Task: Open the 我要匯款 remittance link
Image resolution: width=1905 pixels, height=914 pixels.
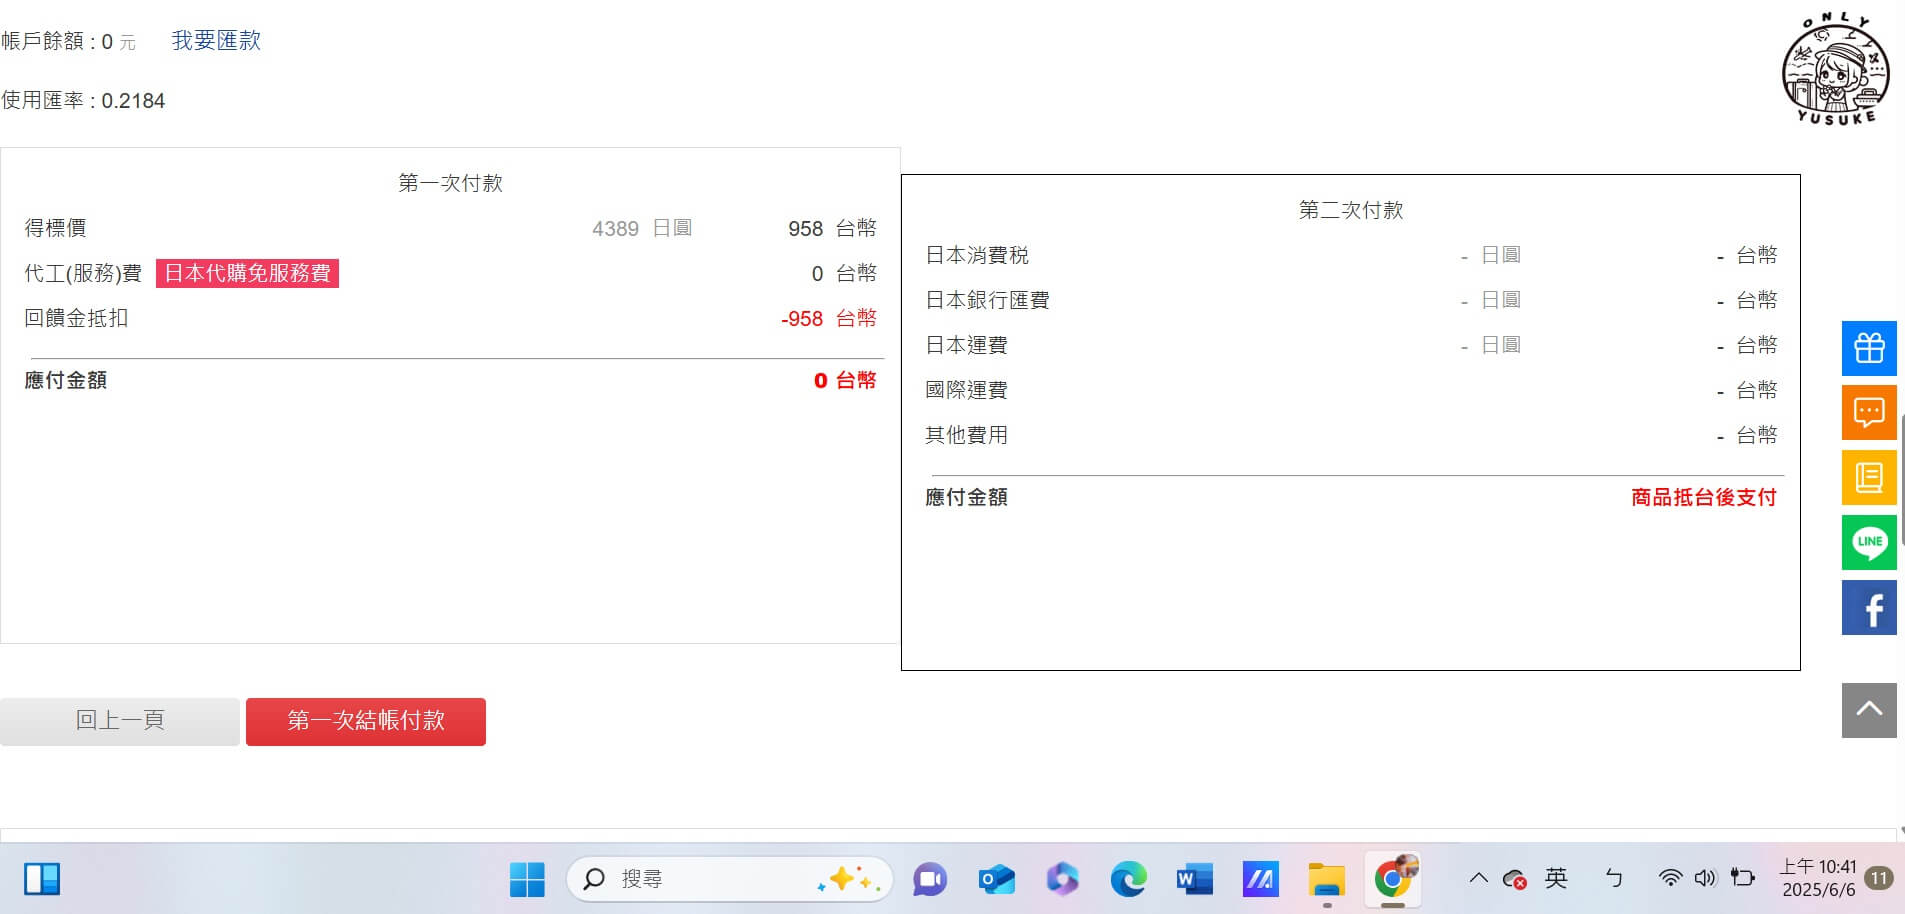Action: pos(216,40)
